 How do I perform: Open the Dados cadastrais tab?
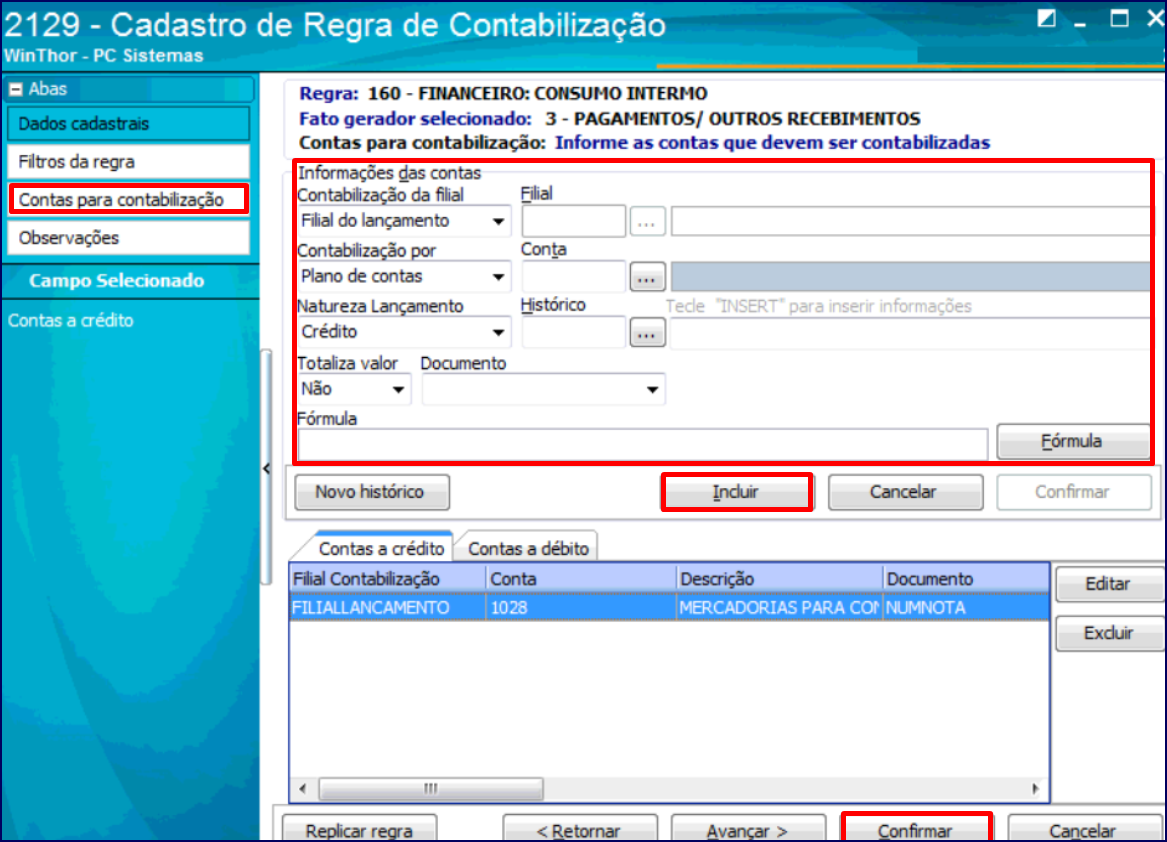click(x=128, y=124)
